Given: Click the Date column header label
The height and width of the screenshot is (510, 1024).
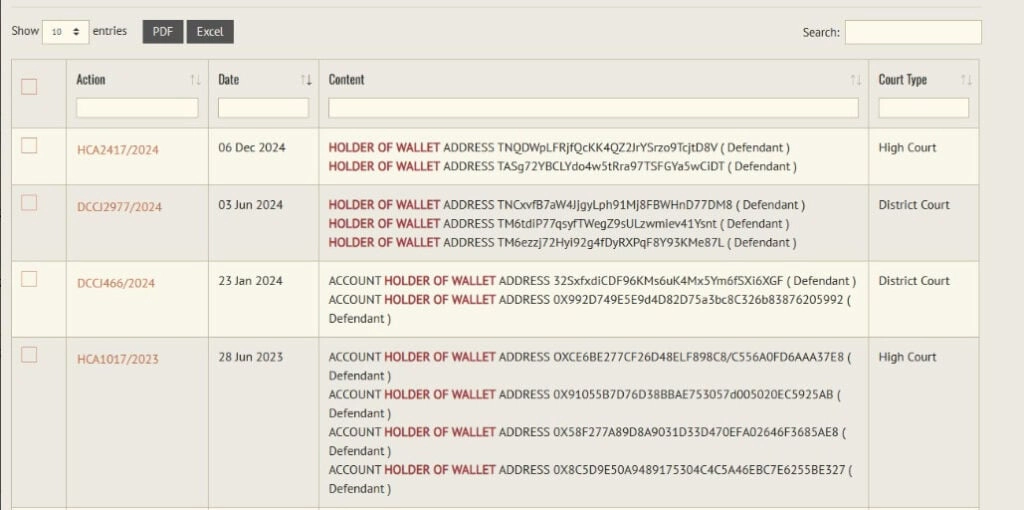Looking at the screenshot, I should [229, 80].
